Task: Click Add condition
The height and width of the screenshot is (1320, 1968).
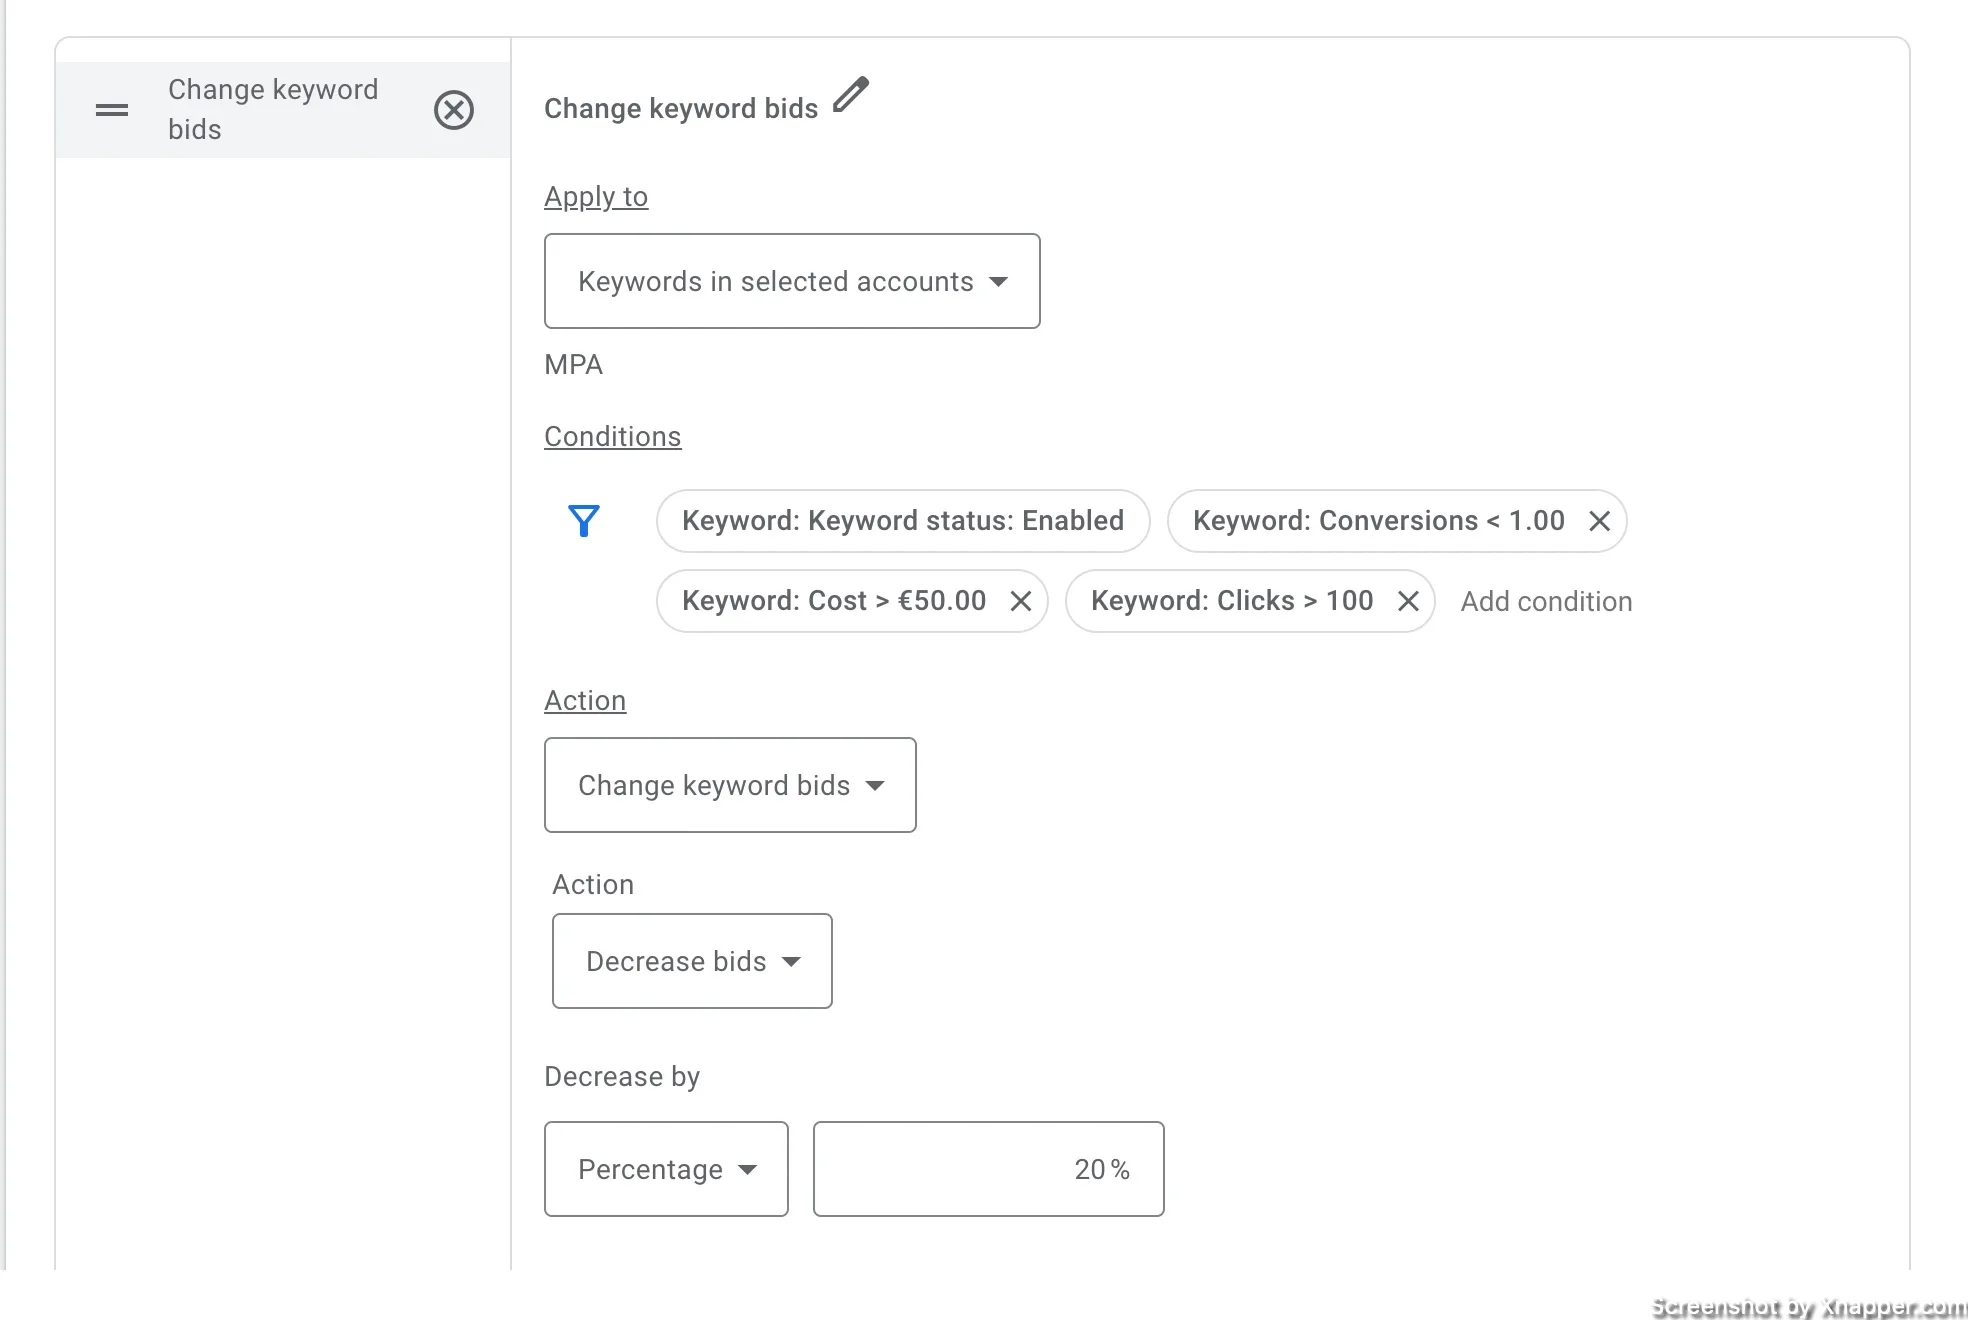Action: tap(1546, 602)
